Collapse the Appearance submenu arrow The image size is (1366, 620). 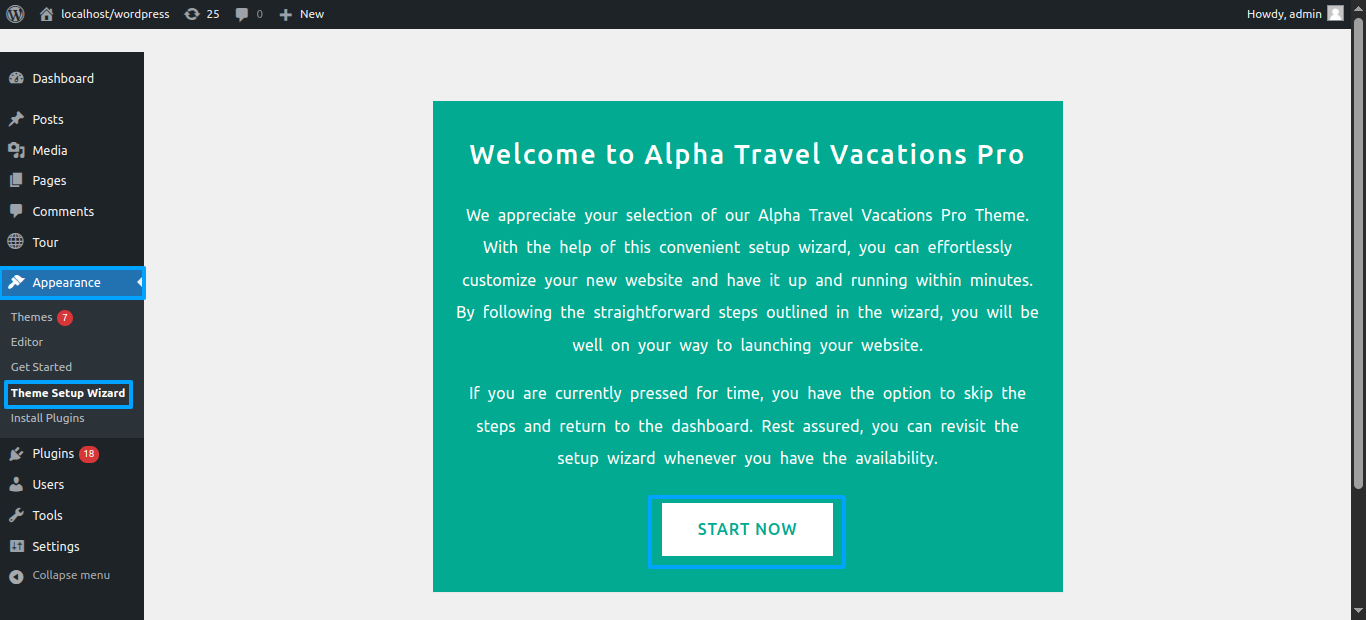(140, 283)
